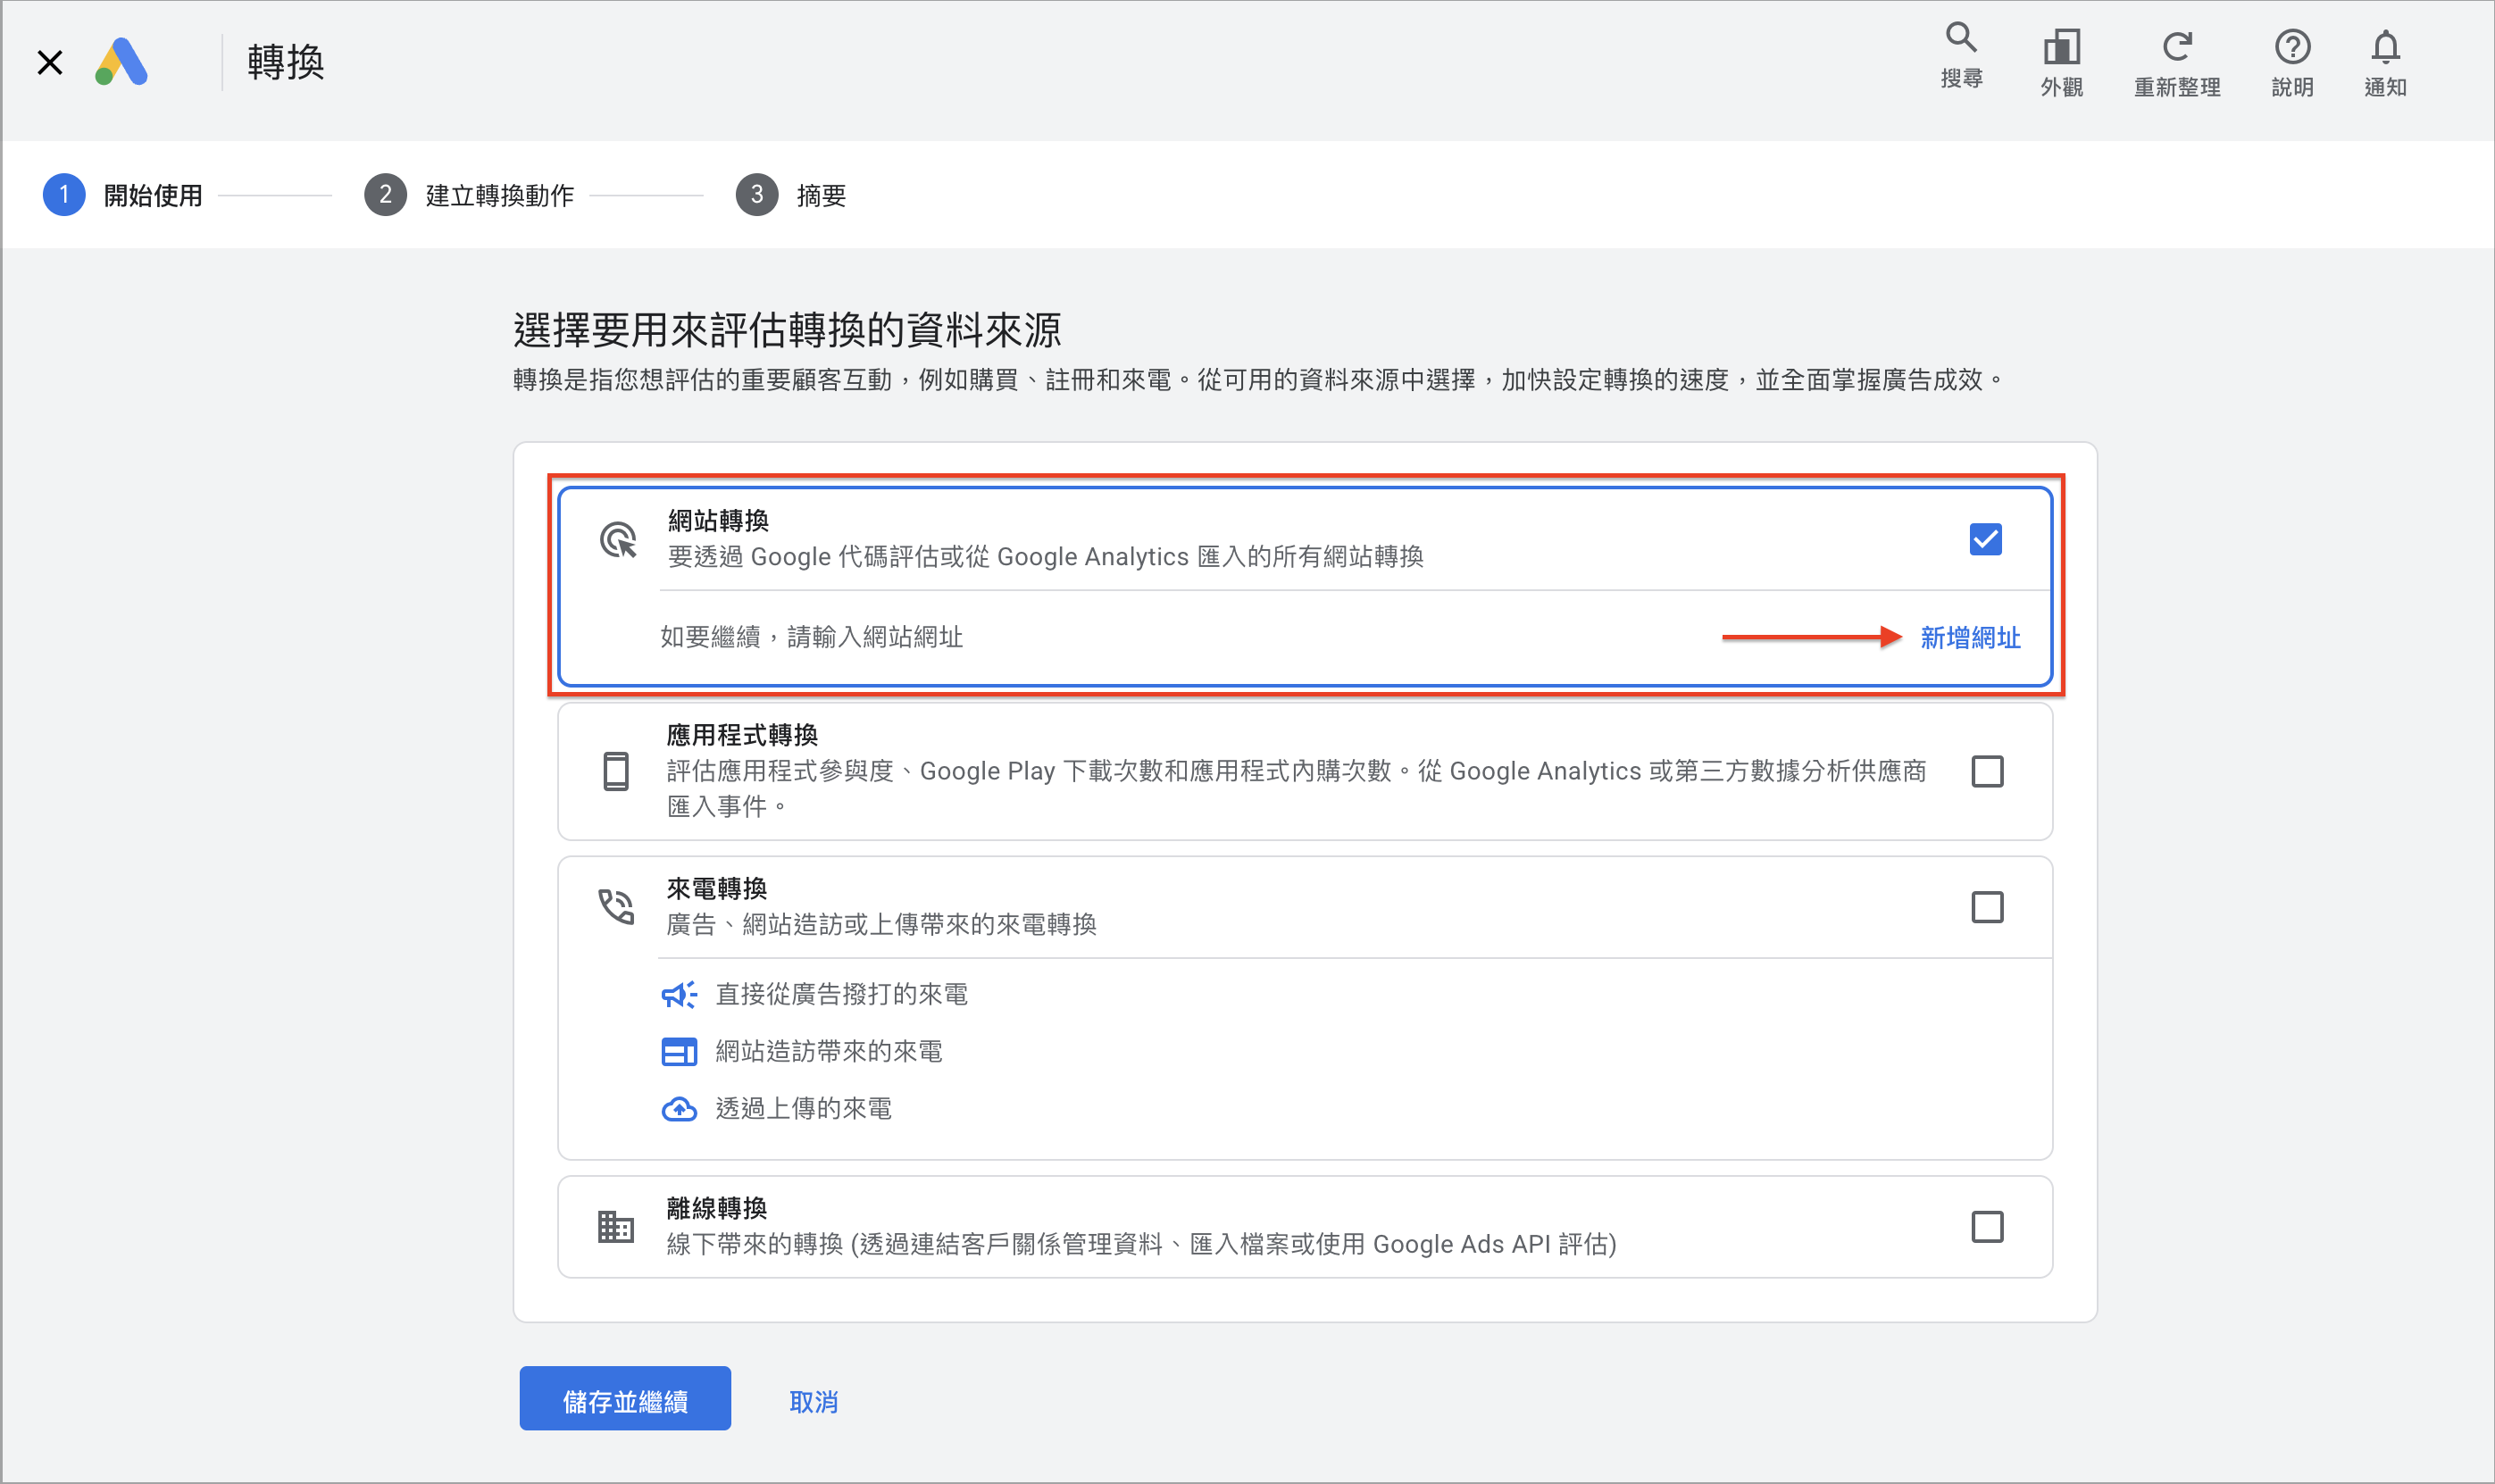
Task: Open the 通知 notifications bell
Action: pyautogui.click(x=2385, y=46)
